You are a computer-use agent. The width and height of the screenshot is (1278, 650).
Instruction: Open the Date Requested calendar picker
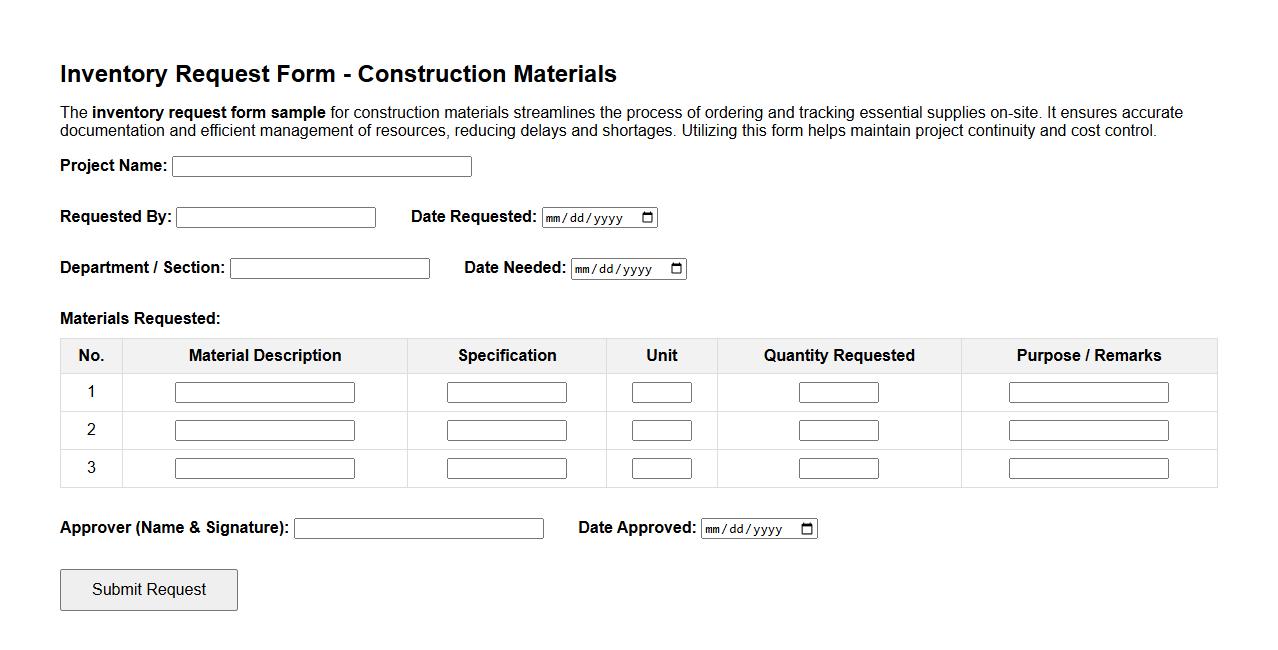tap(647, 217)
